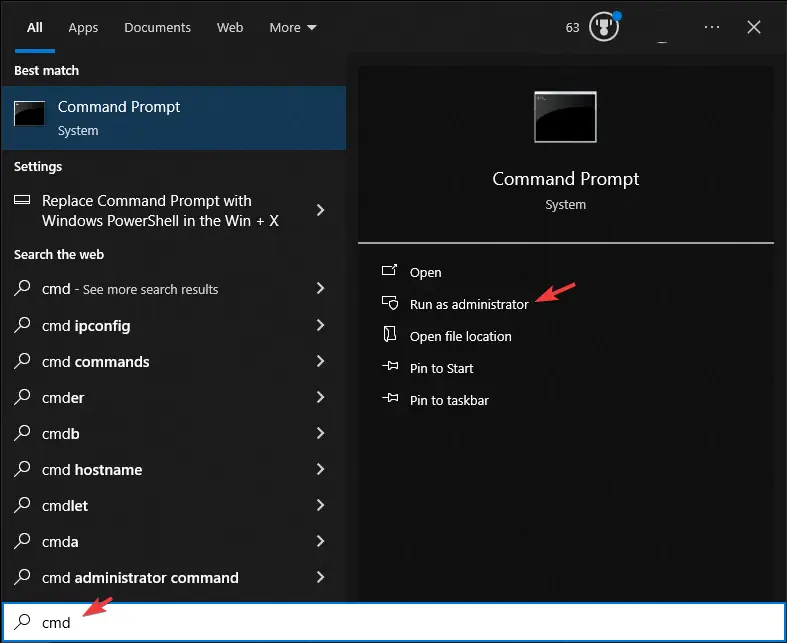
Task: Click the Microsoft Rewards trophy icon
Action: click(604, 27)
